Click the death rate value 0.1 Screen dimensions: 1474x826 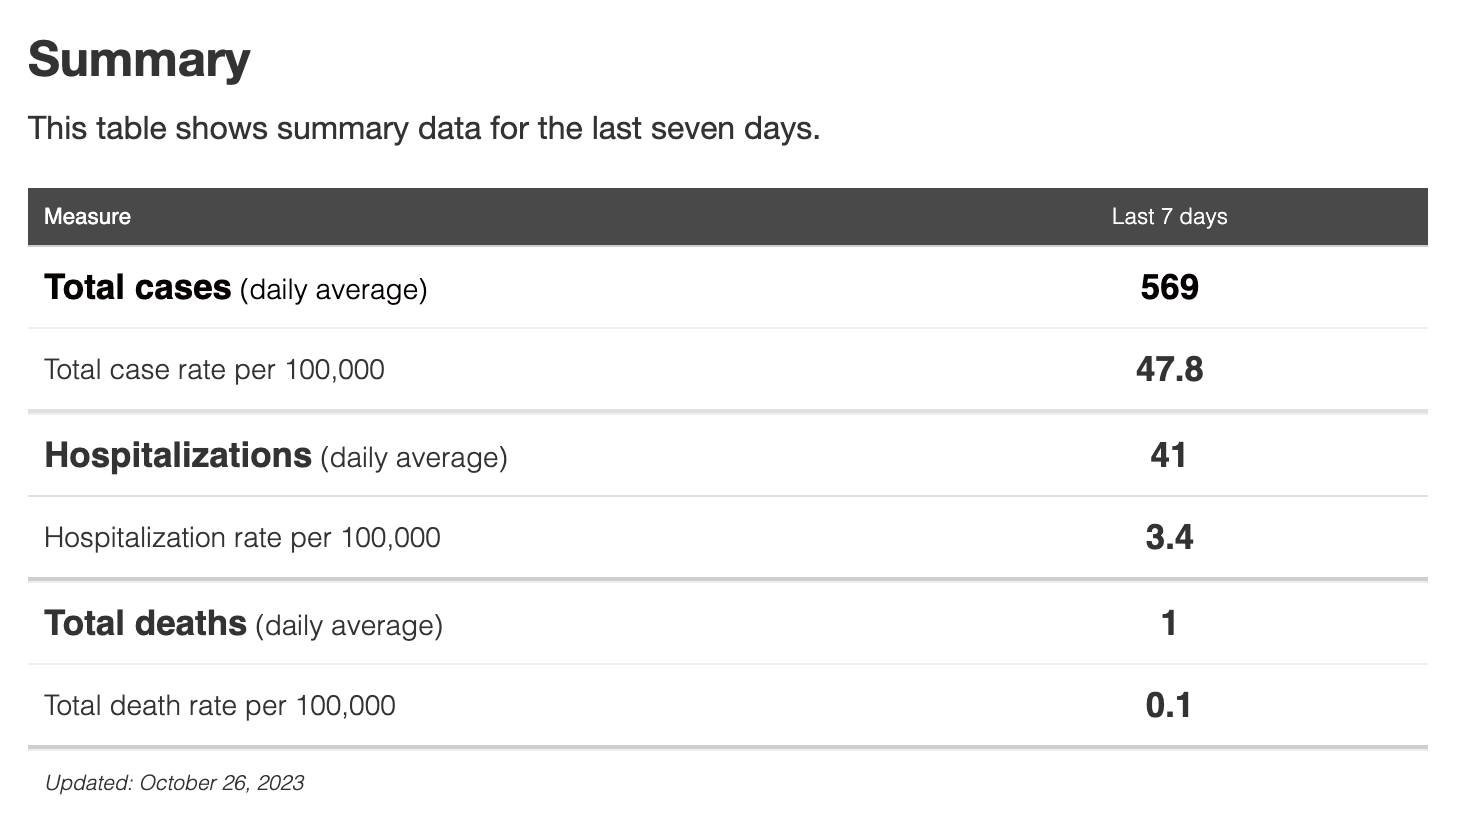point(1169,706)
